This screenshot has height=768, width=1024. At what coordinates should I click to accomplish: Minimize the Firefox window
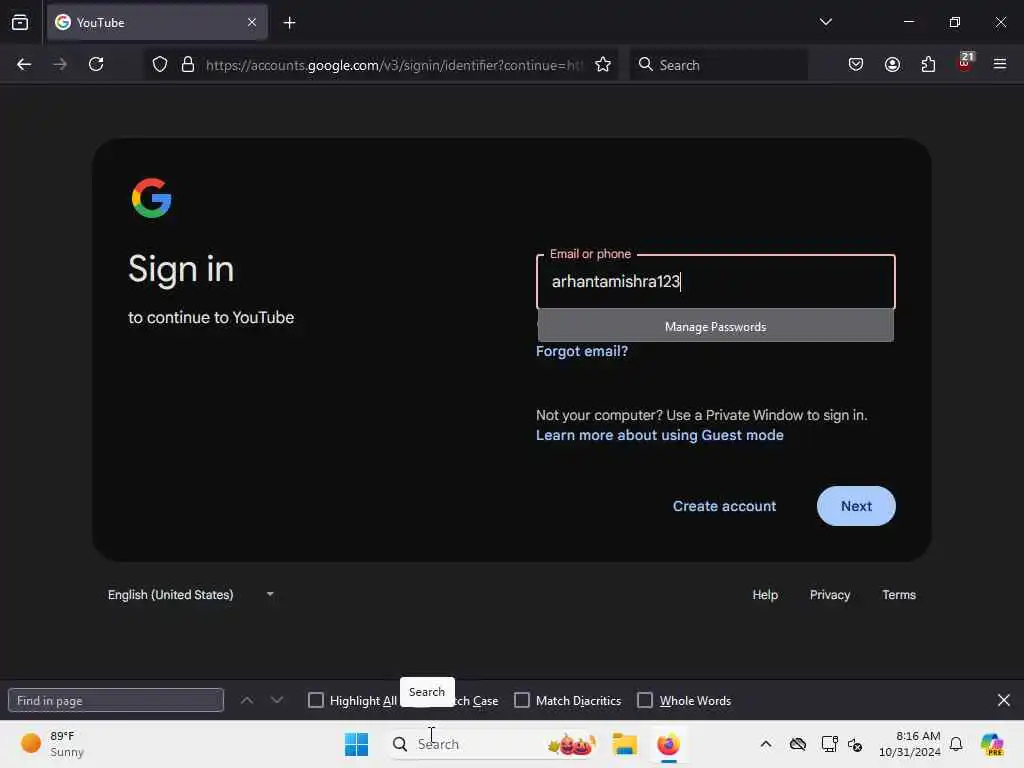(x=909, y=22)
